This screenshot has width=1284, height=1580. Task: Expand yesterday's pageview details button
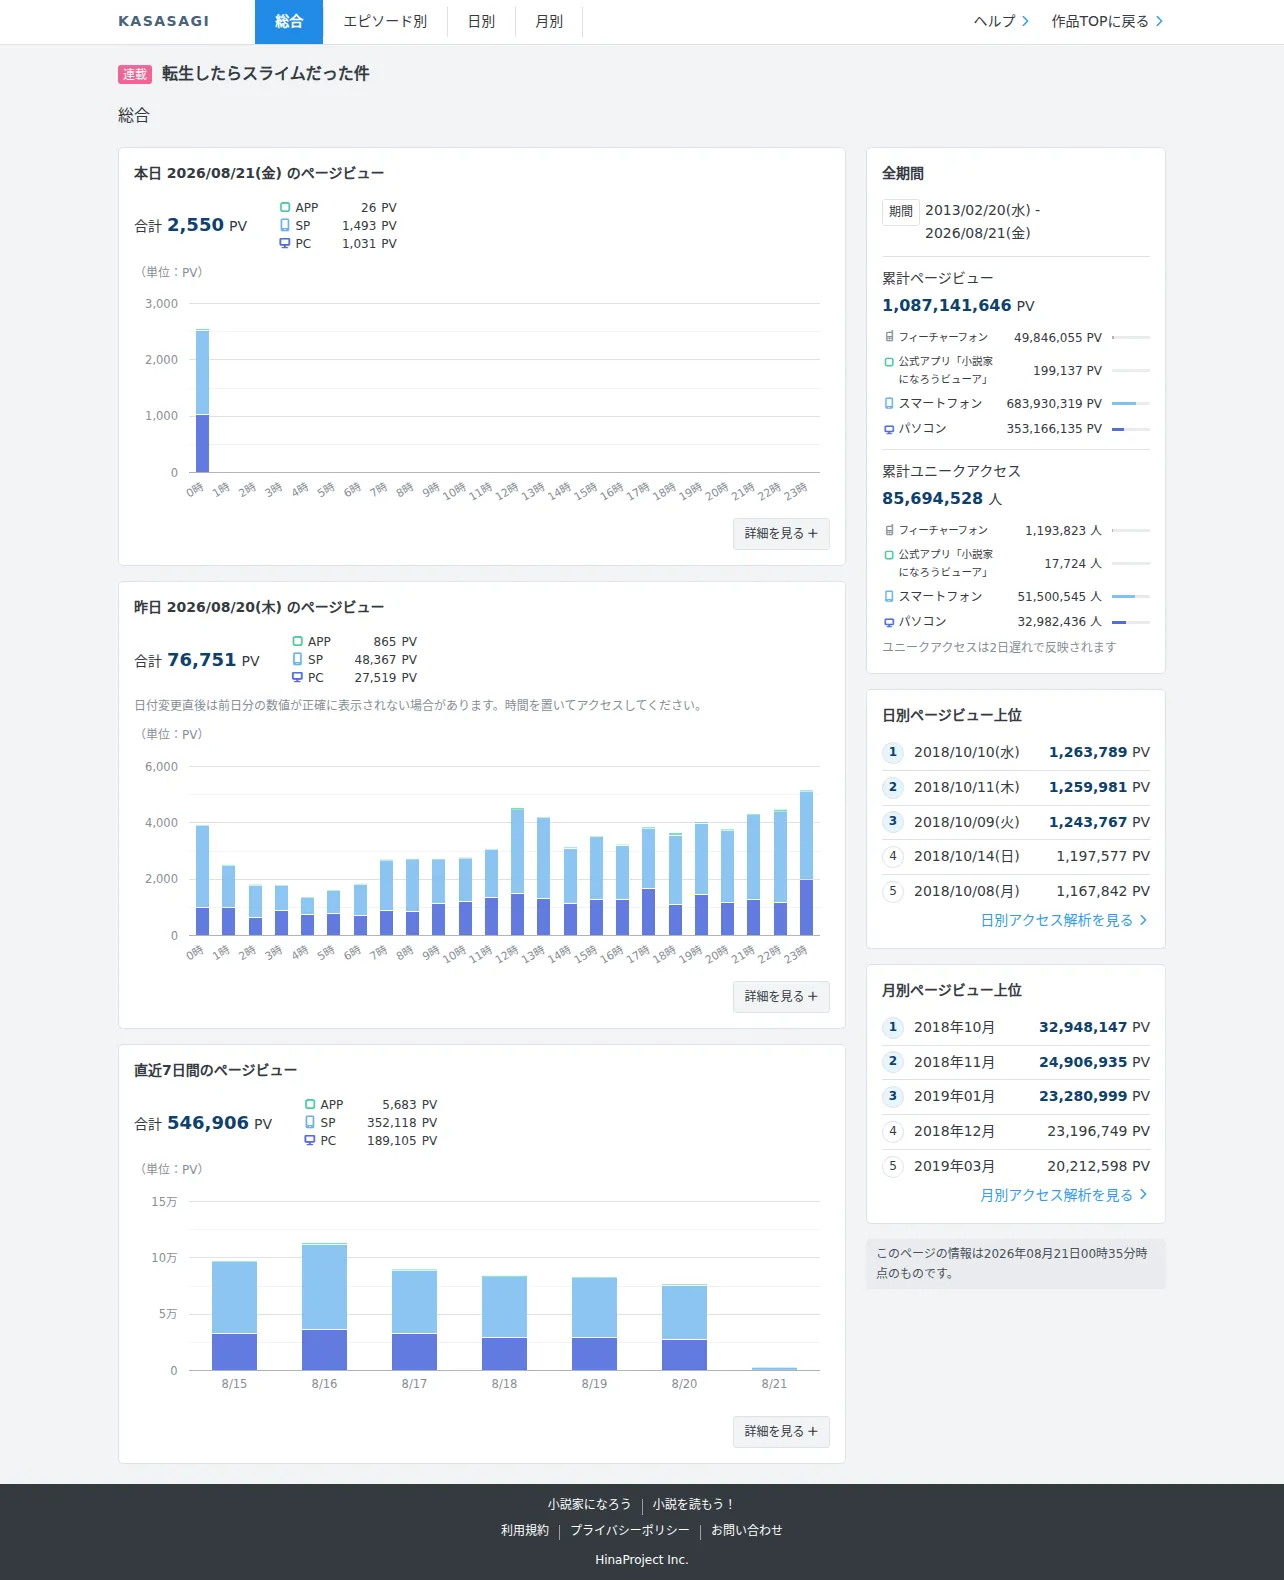pos(781,997)
